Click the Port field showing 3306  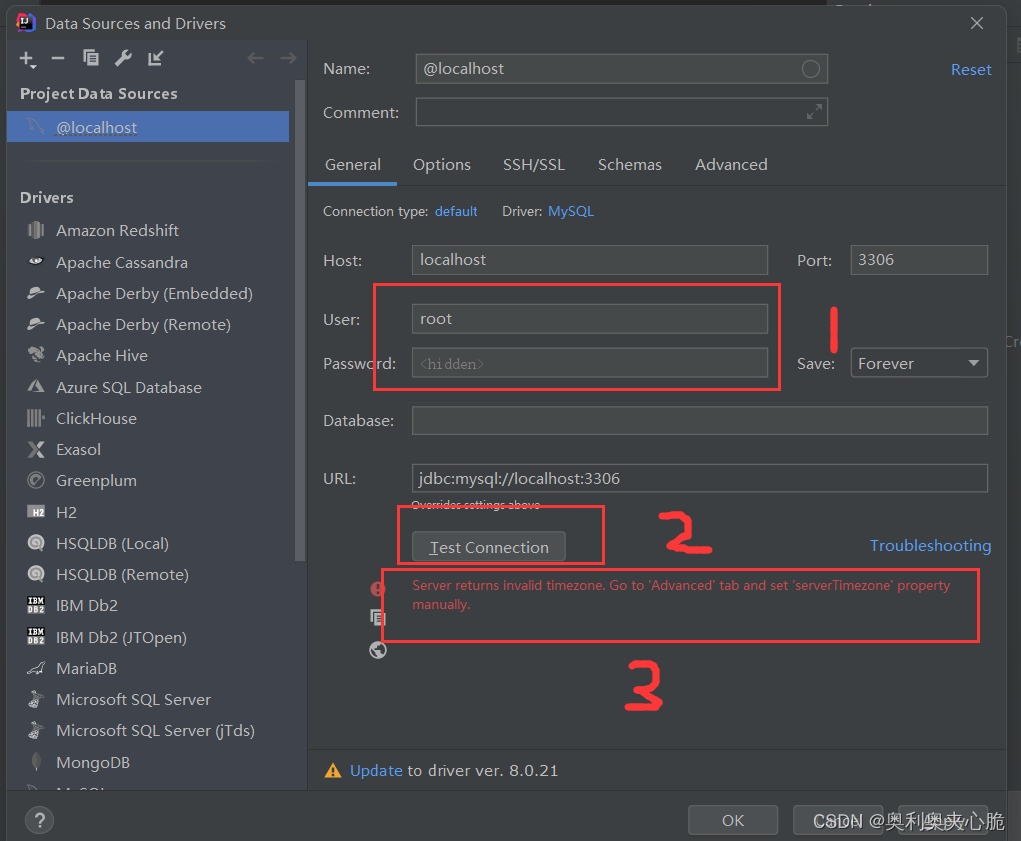[x=919, y=260]
